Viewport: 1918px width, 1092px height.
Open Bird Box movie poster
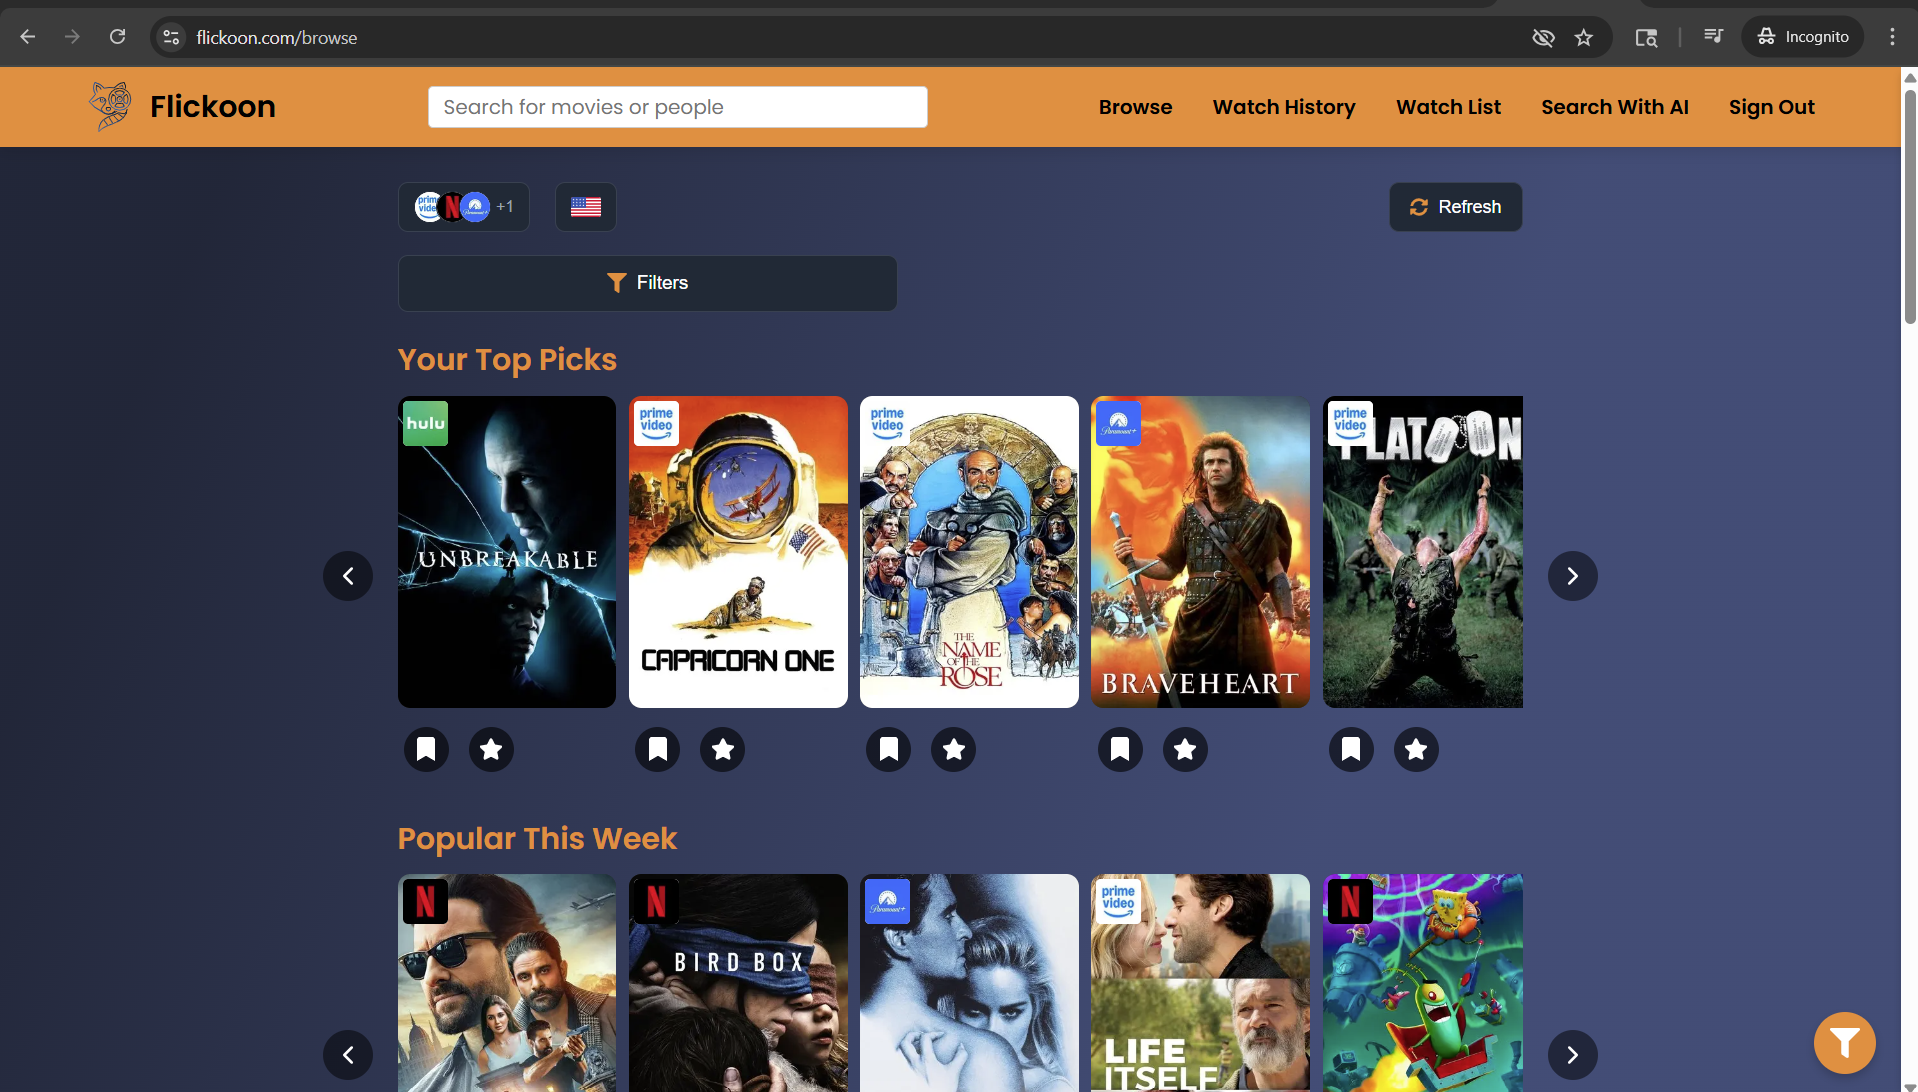click(738, 983)
